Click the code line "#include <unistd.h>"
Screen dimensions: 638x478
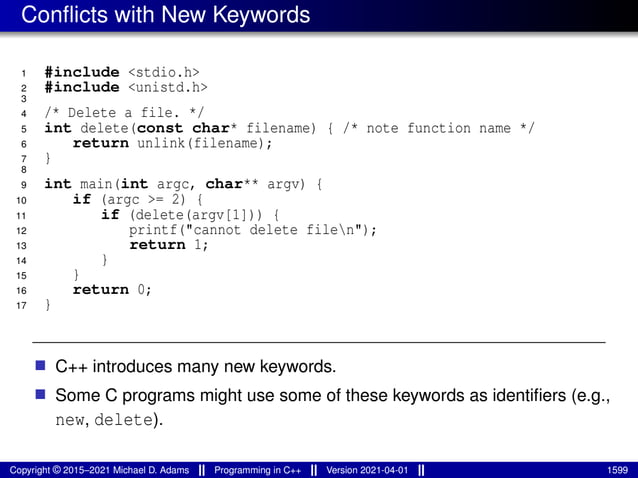126,87
